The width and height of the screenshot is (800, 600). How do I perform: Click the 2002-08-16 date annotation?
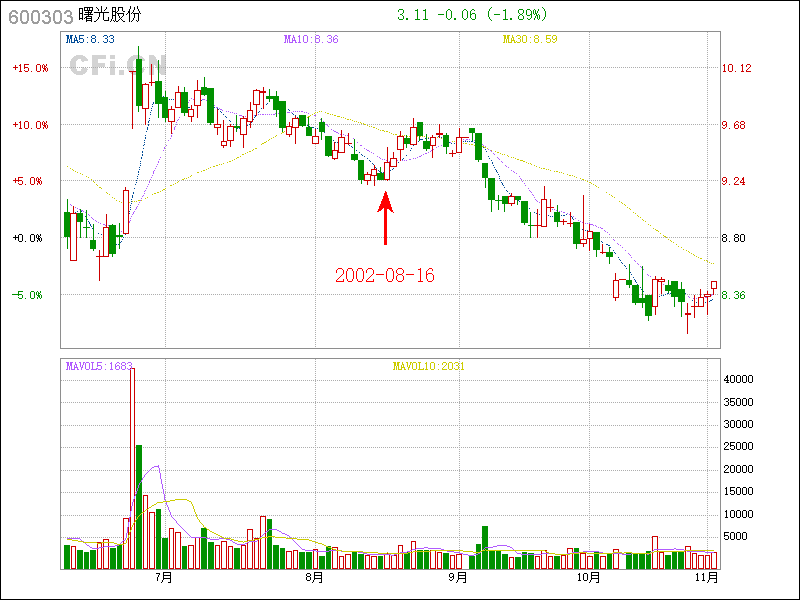385,275
